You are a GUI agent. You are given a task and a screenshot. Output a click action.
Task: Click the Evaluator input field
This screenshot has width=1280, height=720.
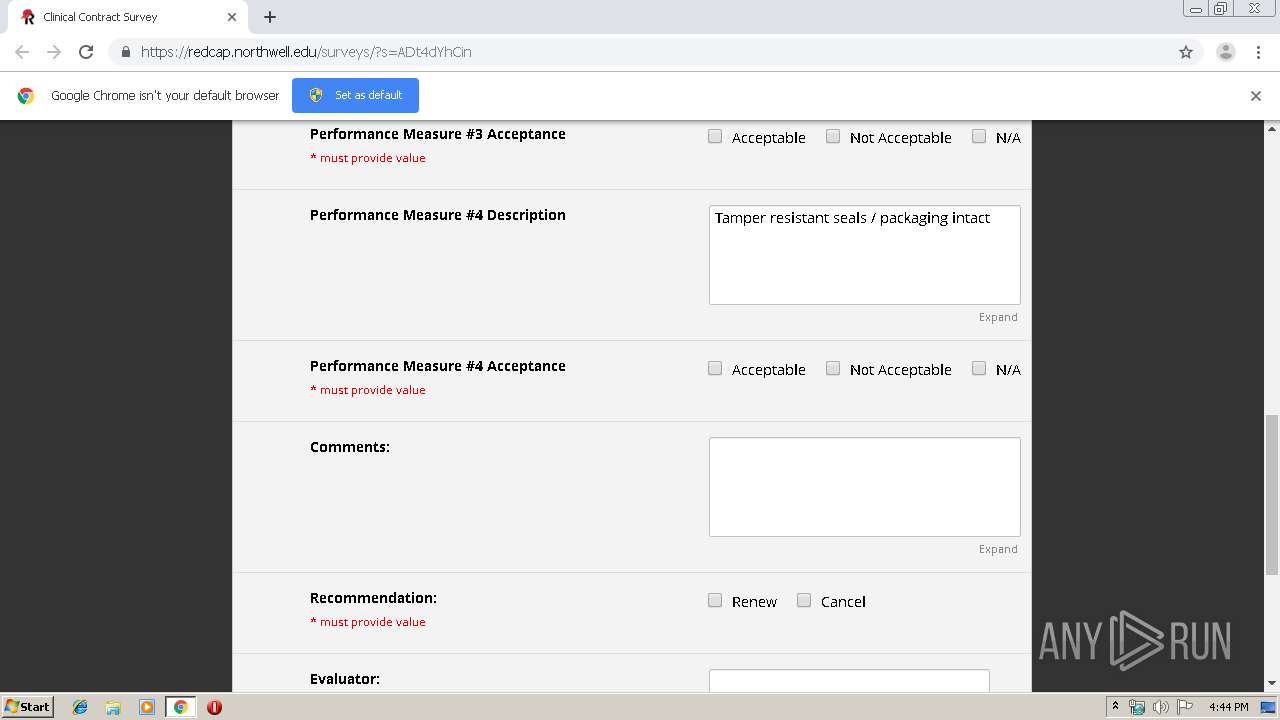coord(849,681)
